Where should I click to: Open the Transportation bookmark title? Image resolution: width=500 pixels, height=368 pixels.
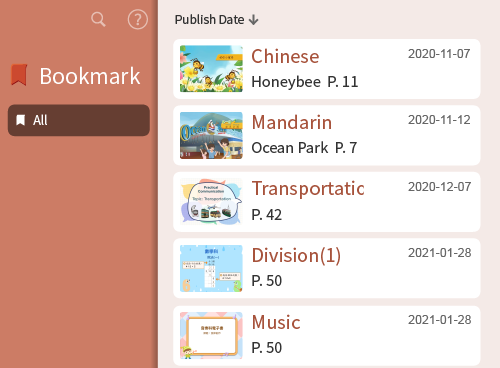click(308, 189)
